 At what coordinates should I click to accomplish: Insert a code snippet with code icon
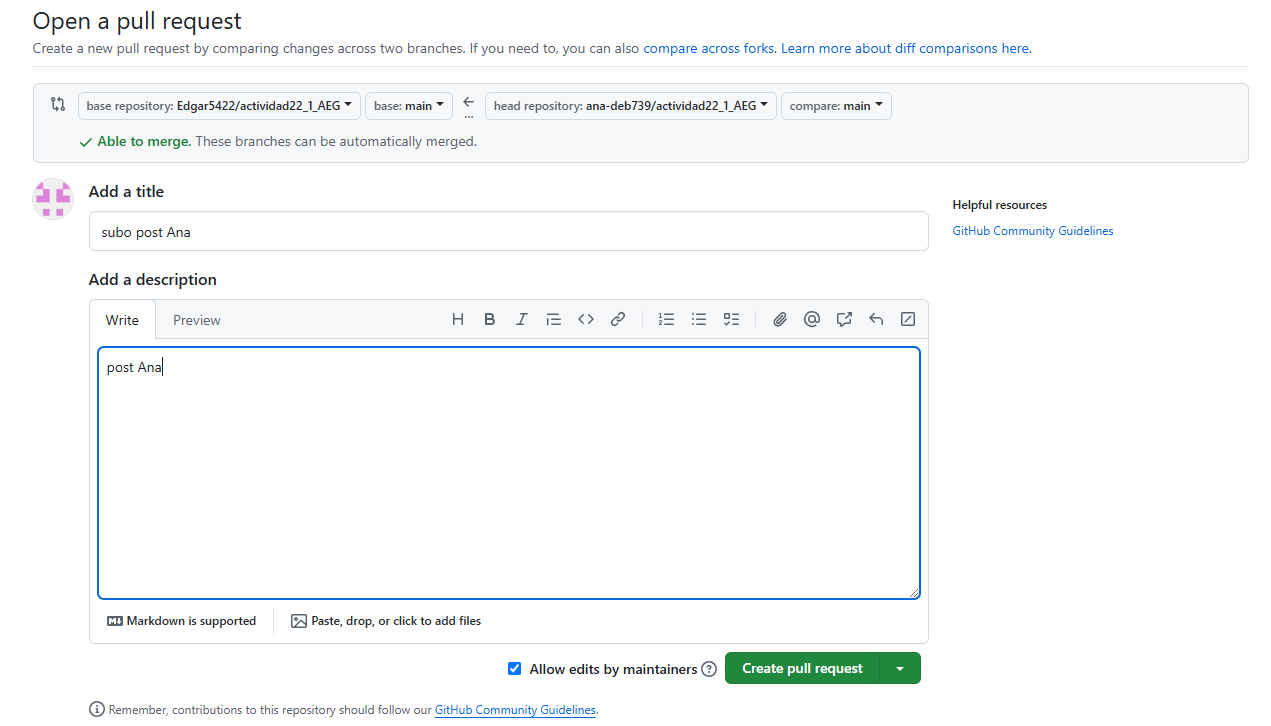pos(586,319)
